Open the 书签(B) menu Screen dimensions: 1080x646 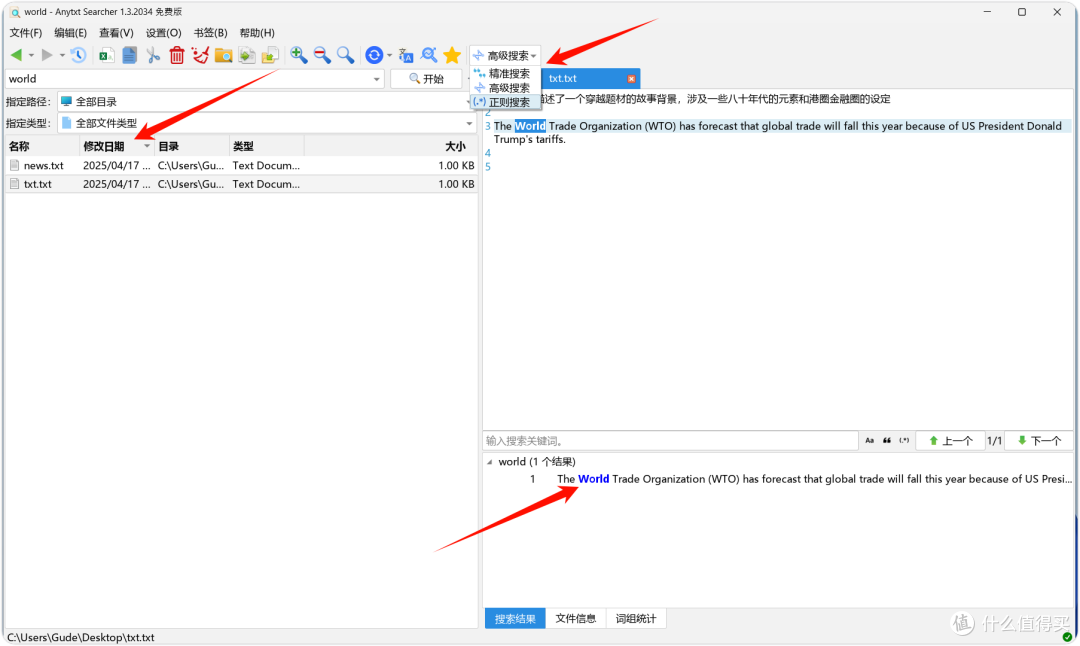point(210,33)
